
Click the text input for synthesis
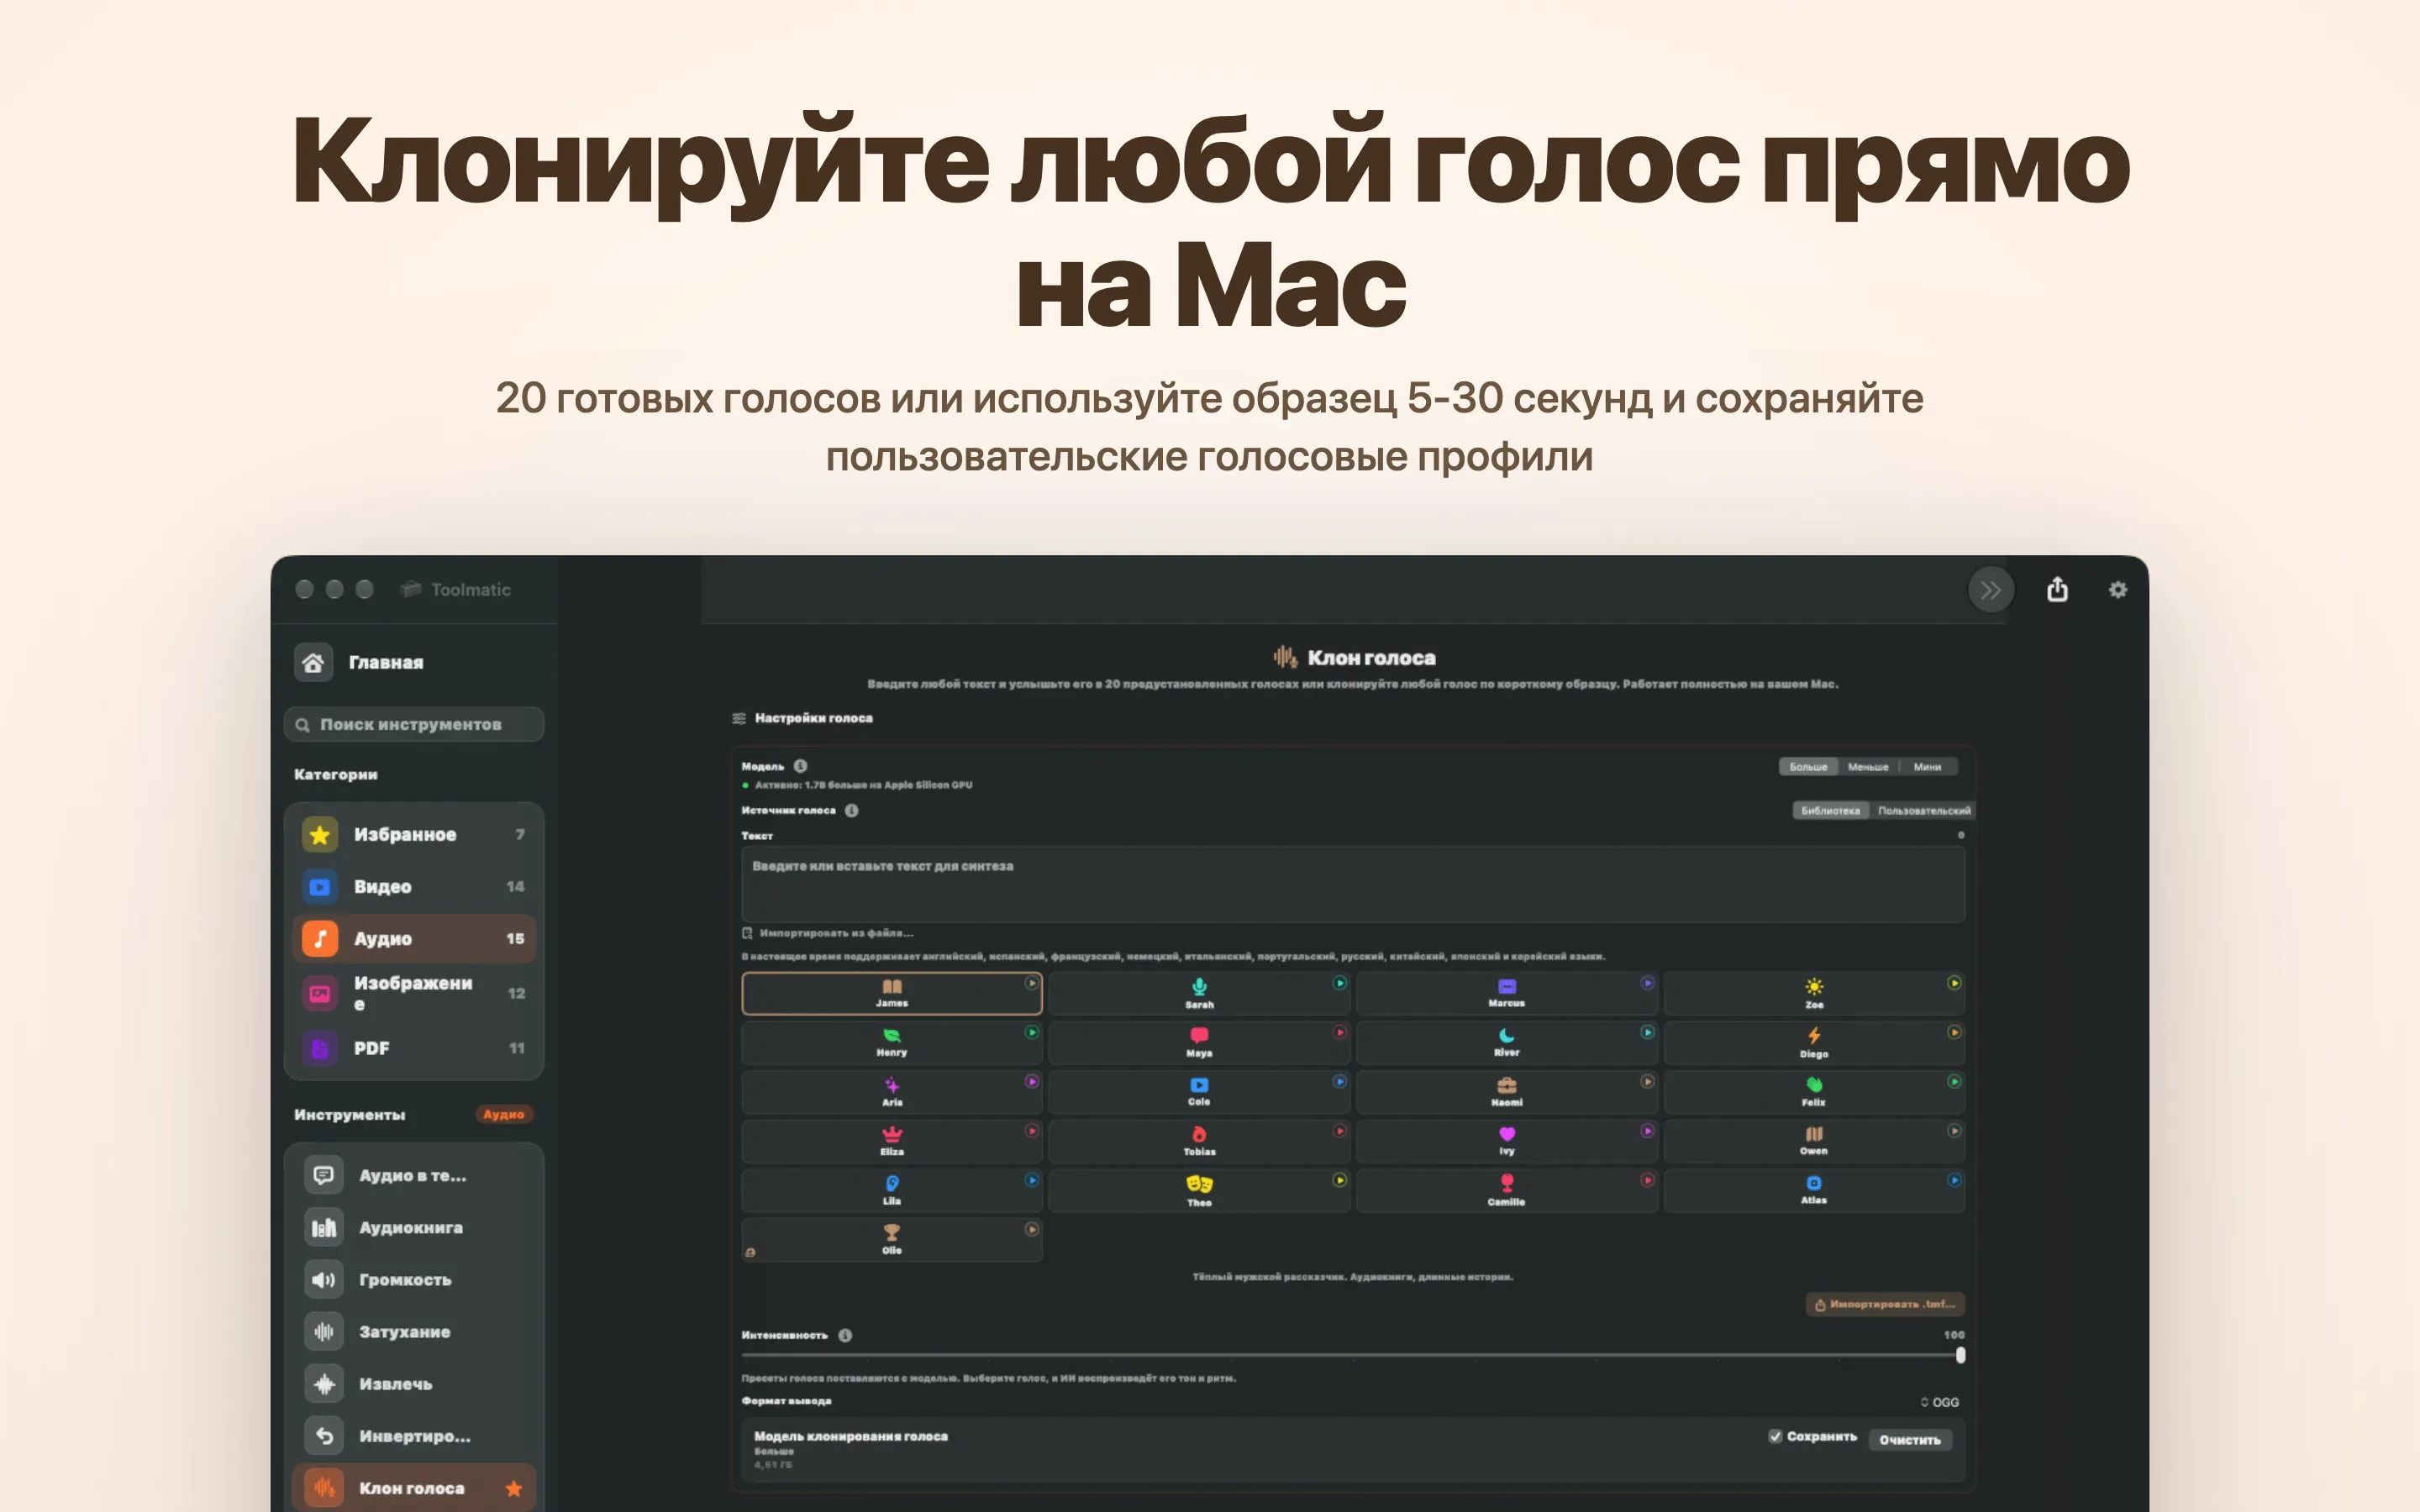1353,884
